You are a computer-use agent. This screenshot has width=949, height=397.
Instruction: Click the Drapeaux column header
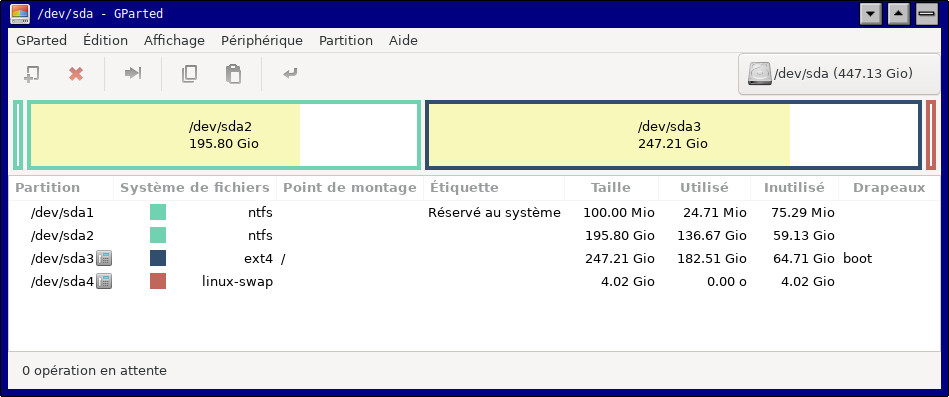889,188
